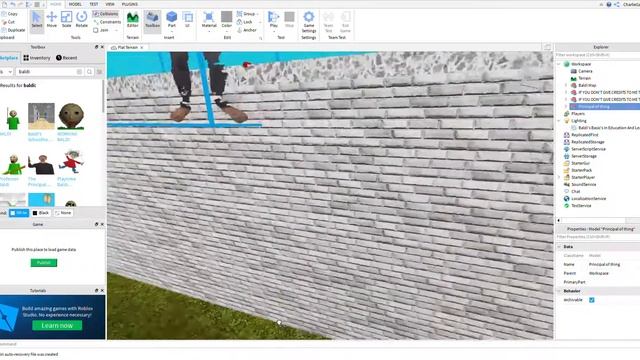
Task: Undock the Toolbox panel
Action: [96, 47]
